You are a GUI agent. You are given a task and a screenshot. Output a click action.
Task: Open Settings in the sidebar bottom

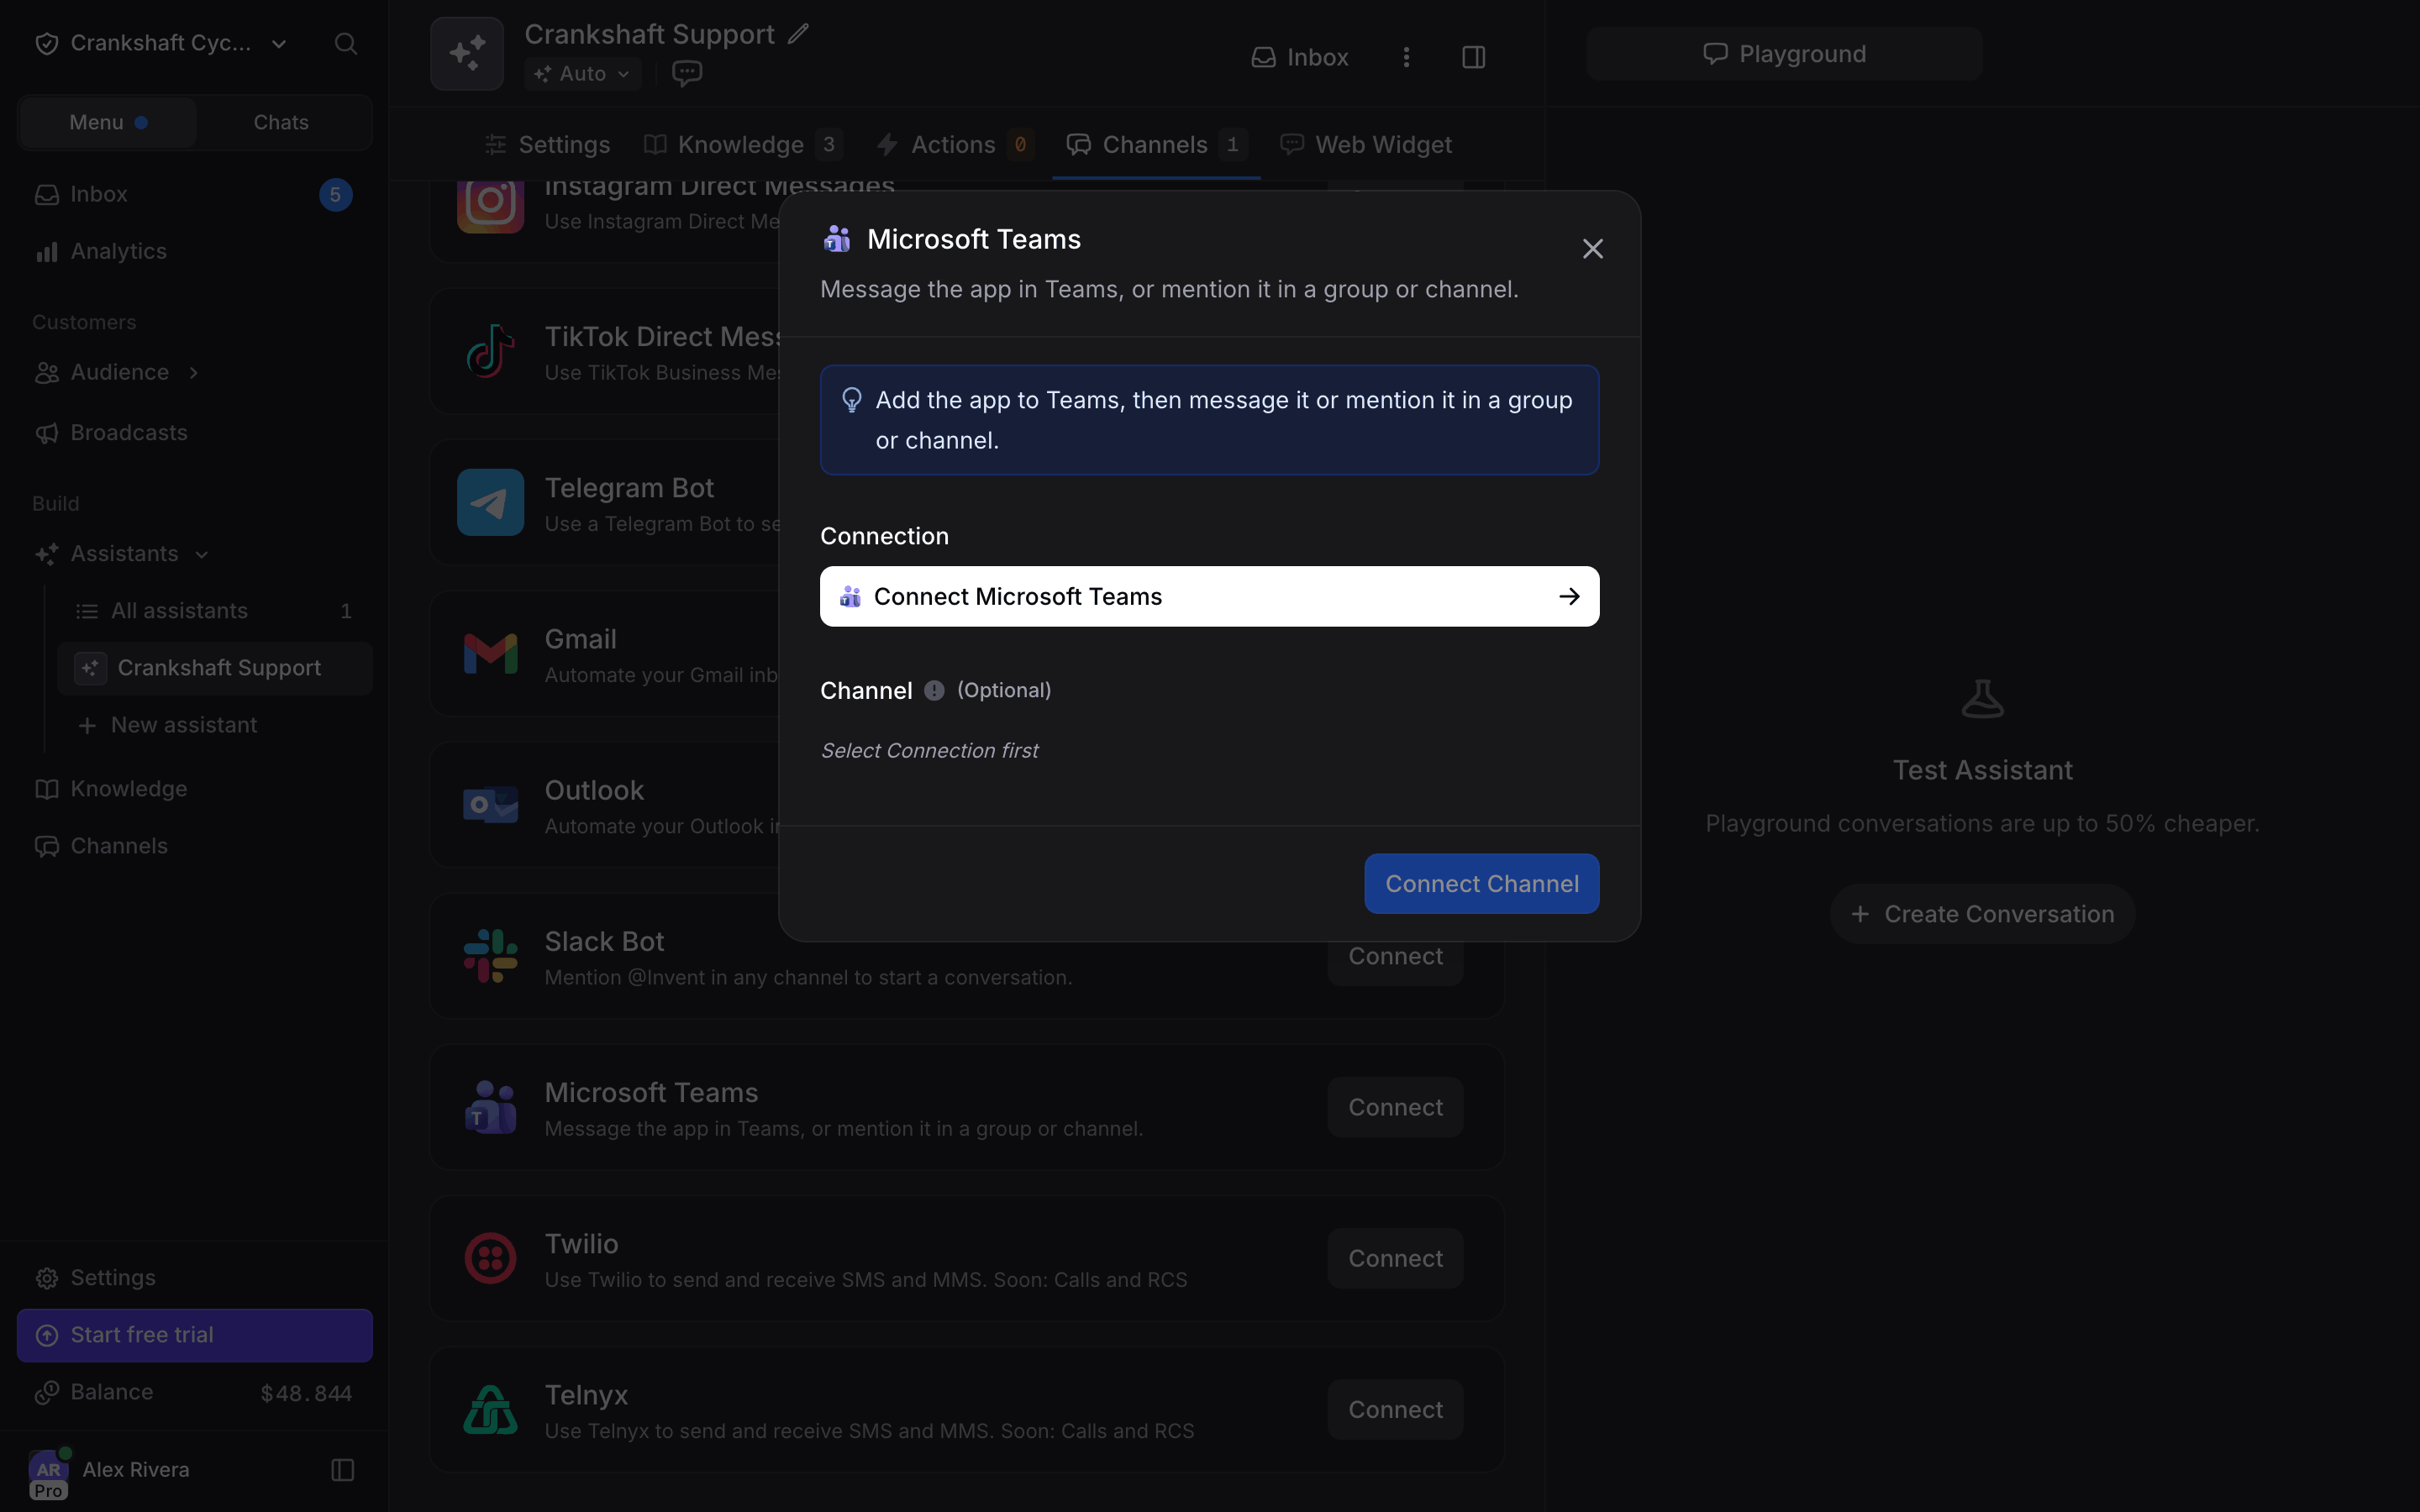(x=194, y=1278)
